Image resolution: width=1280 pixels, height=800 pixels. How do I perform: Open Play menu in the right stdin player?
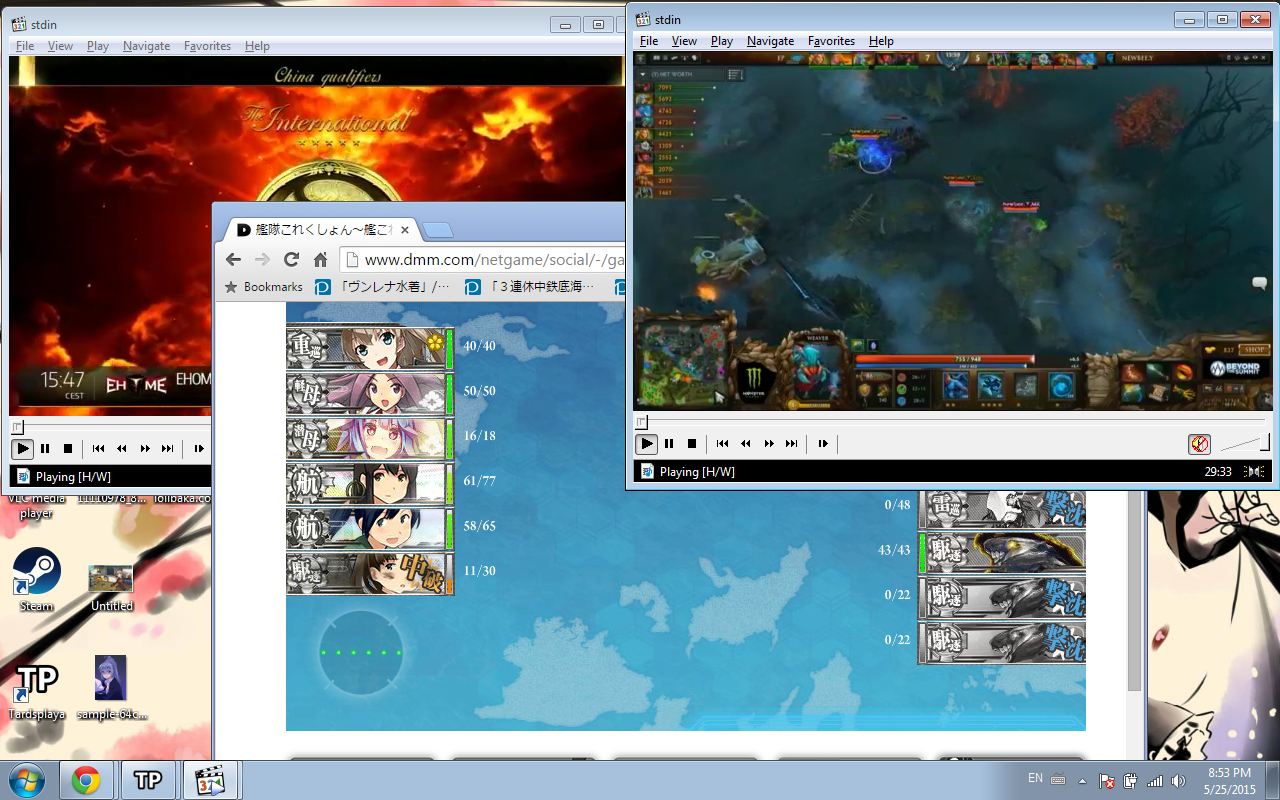(722, 41)
